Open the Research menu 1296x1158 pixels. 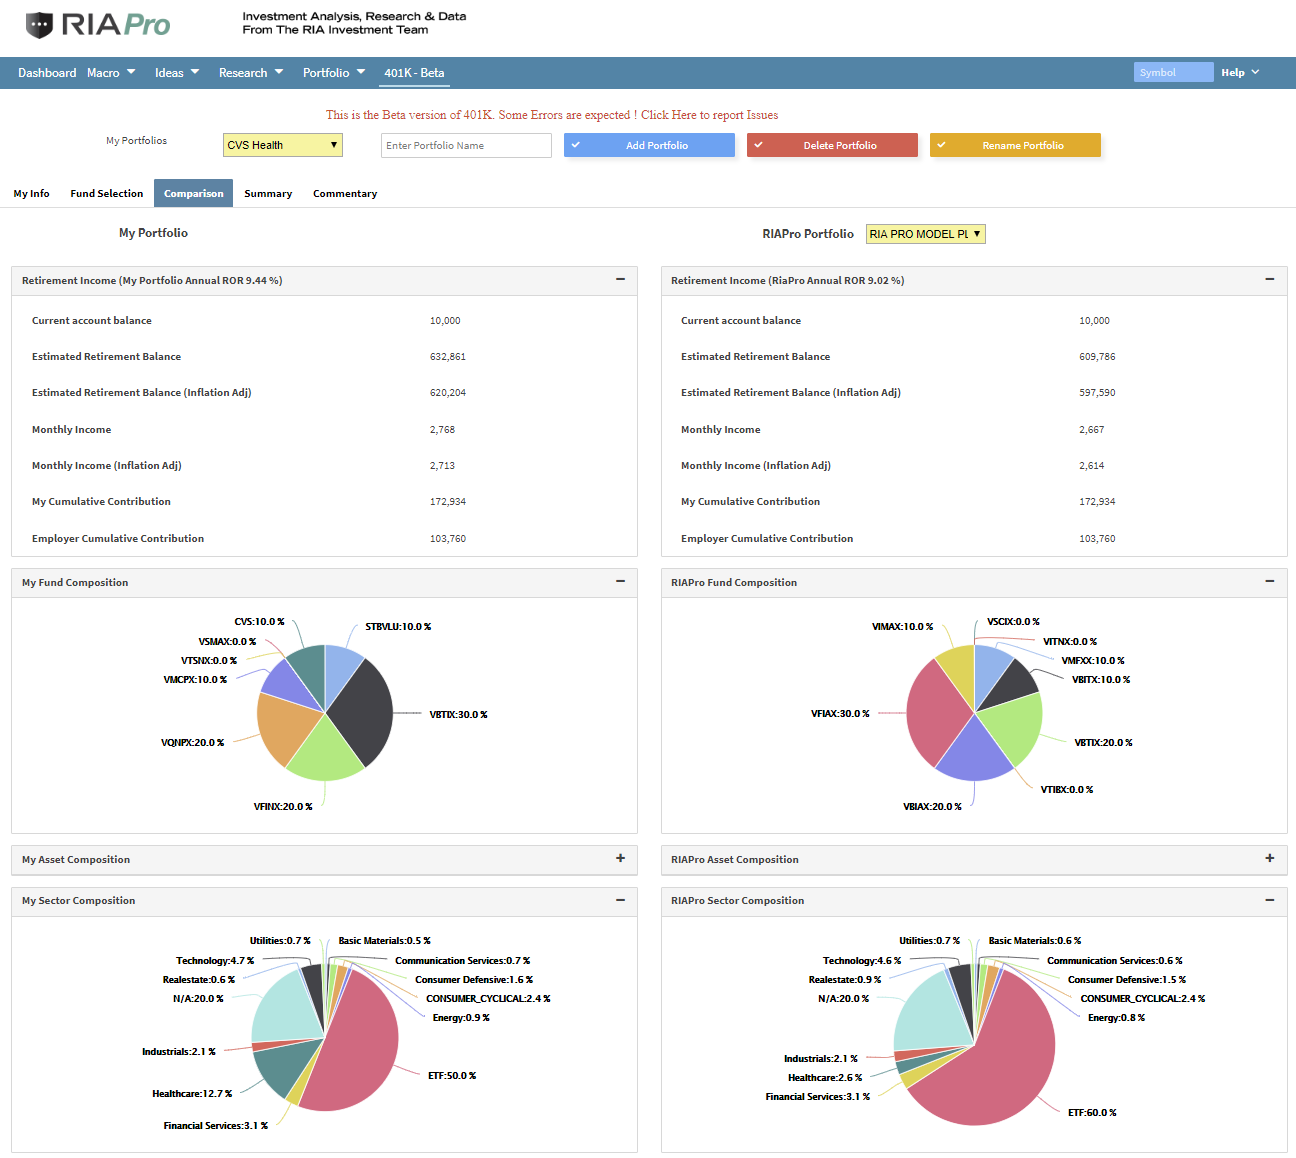(x=251, y=73)
